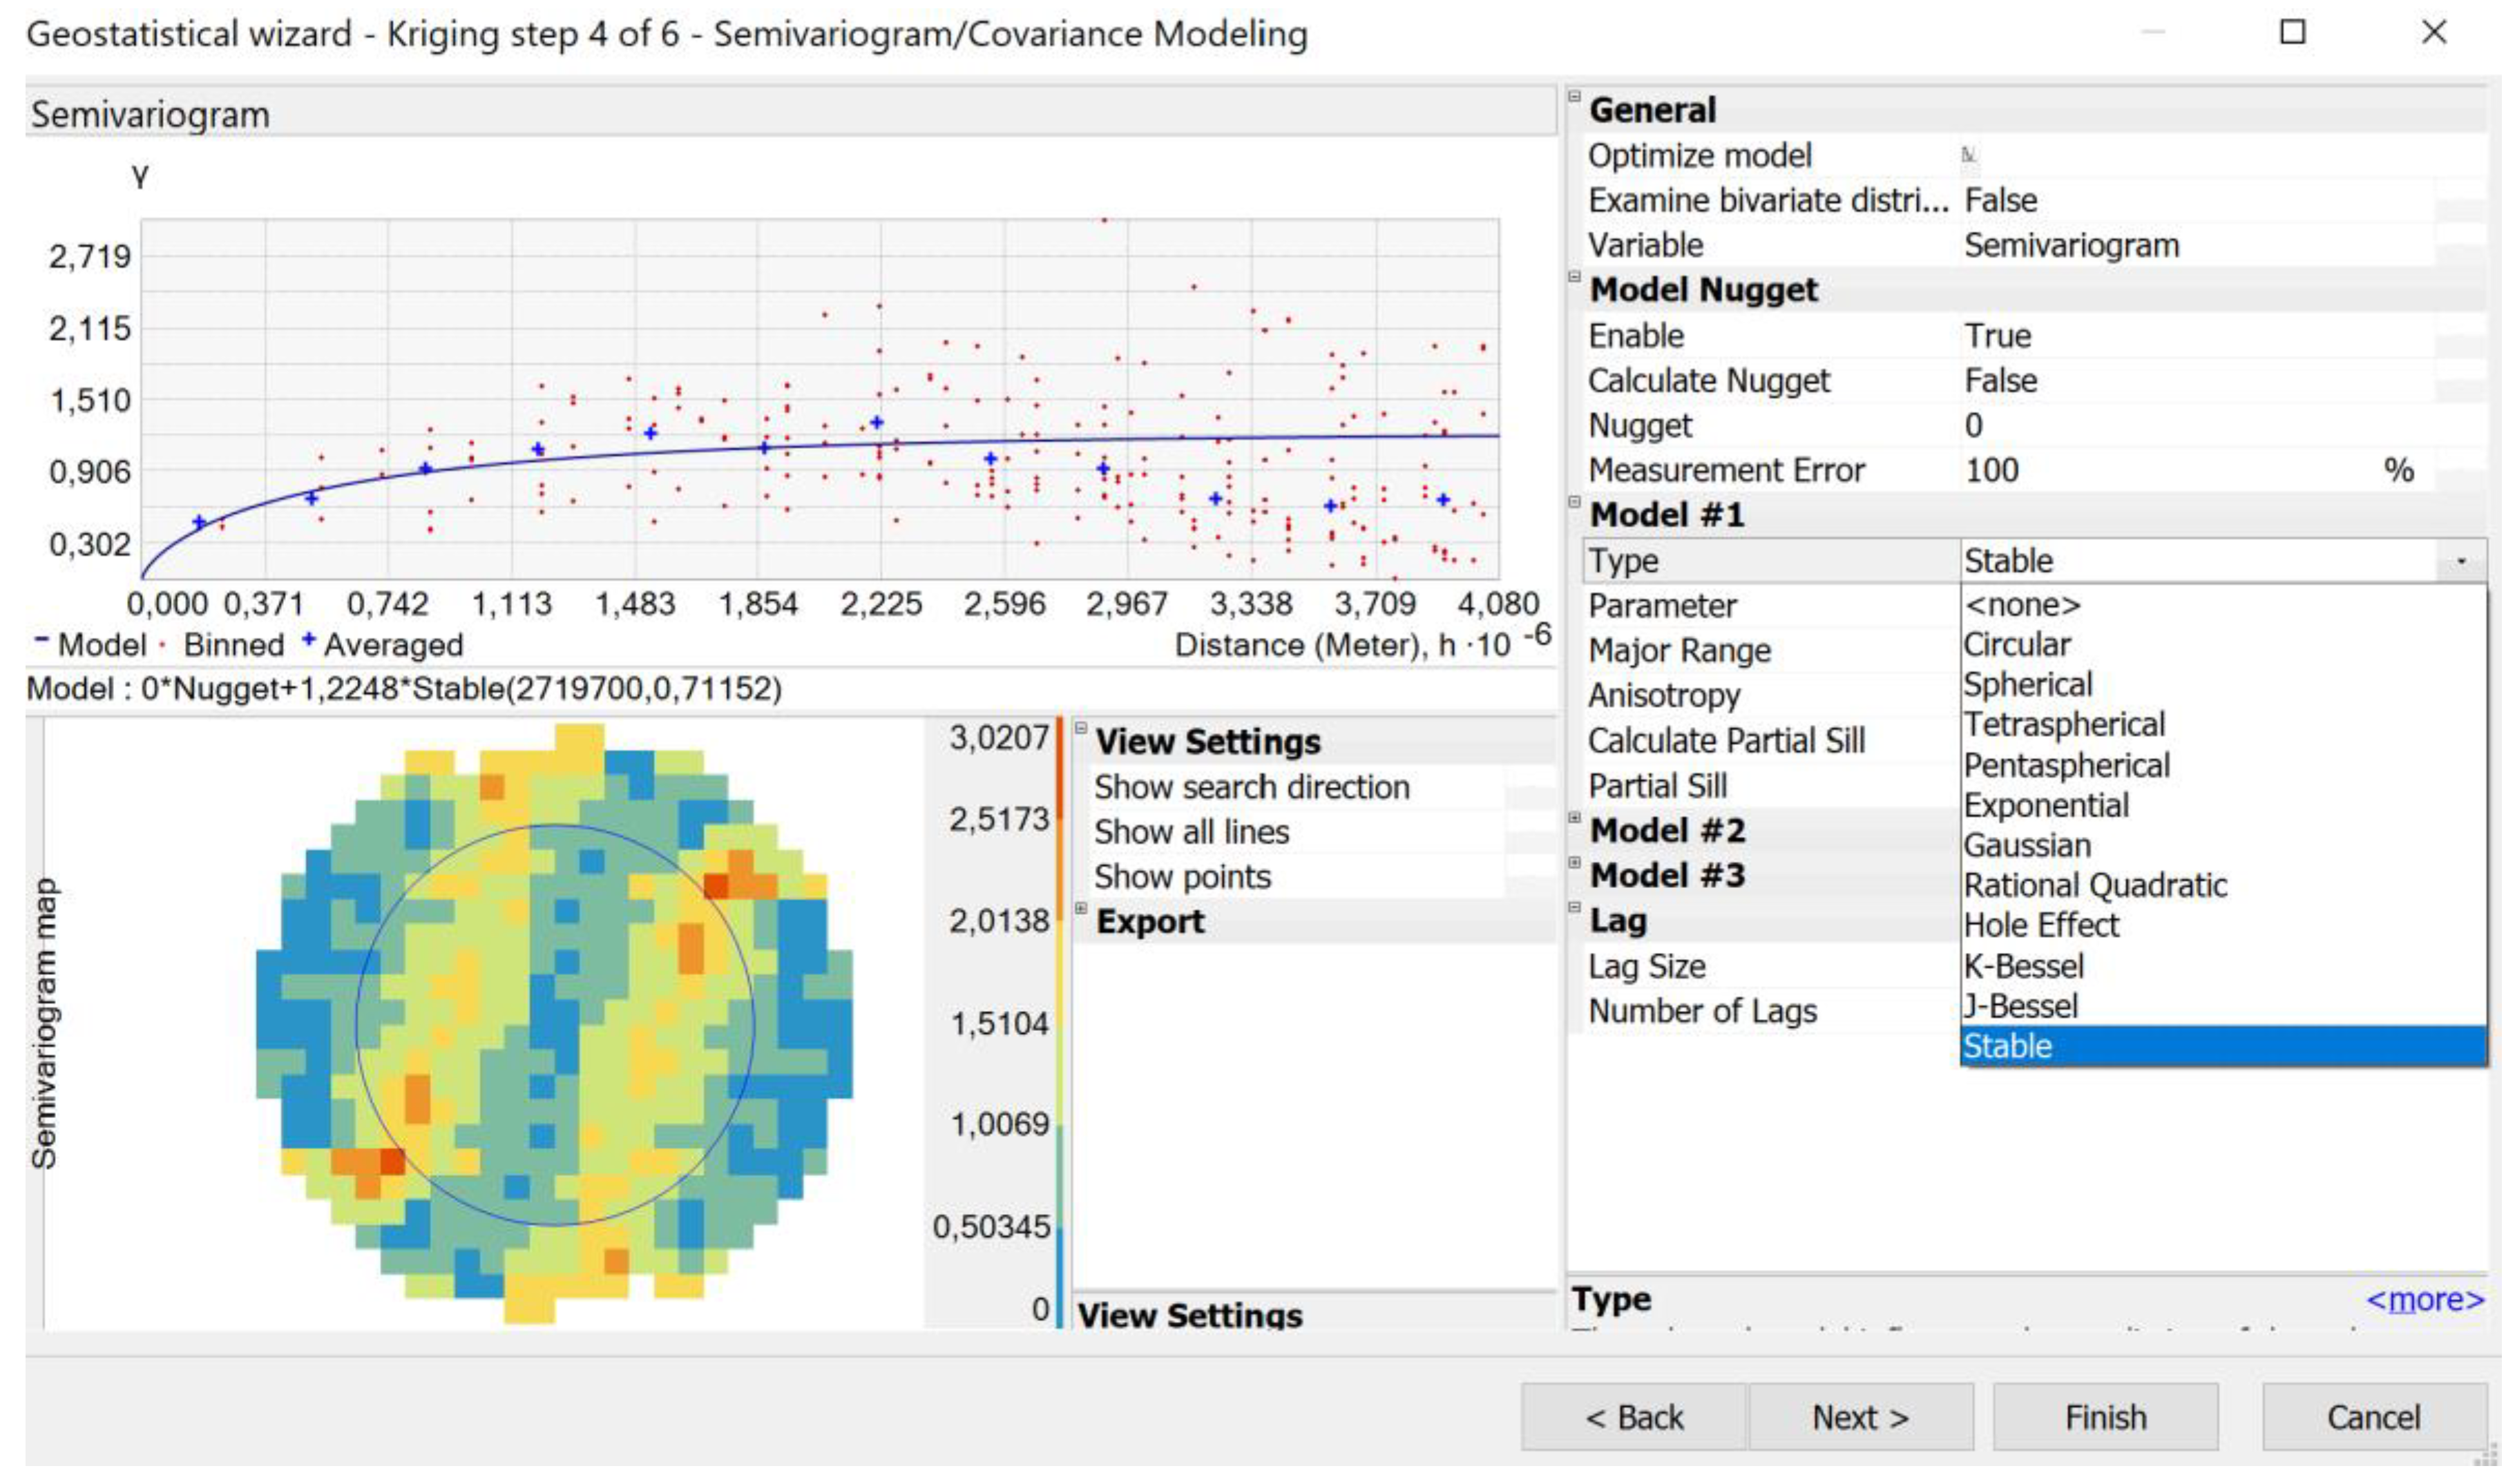Choose Spherical from the type list
The height and width of the screenshot is (1484, 2515).
(x=2027, y=685)
